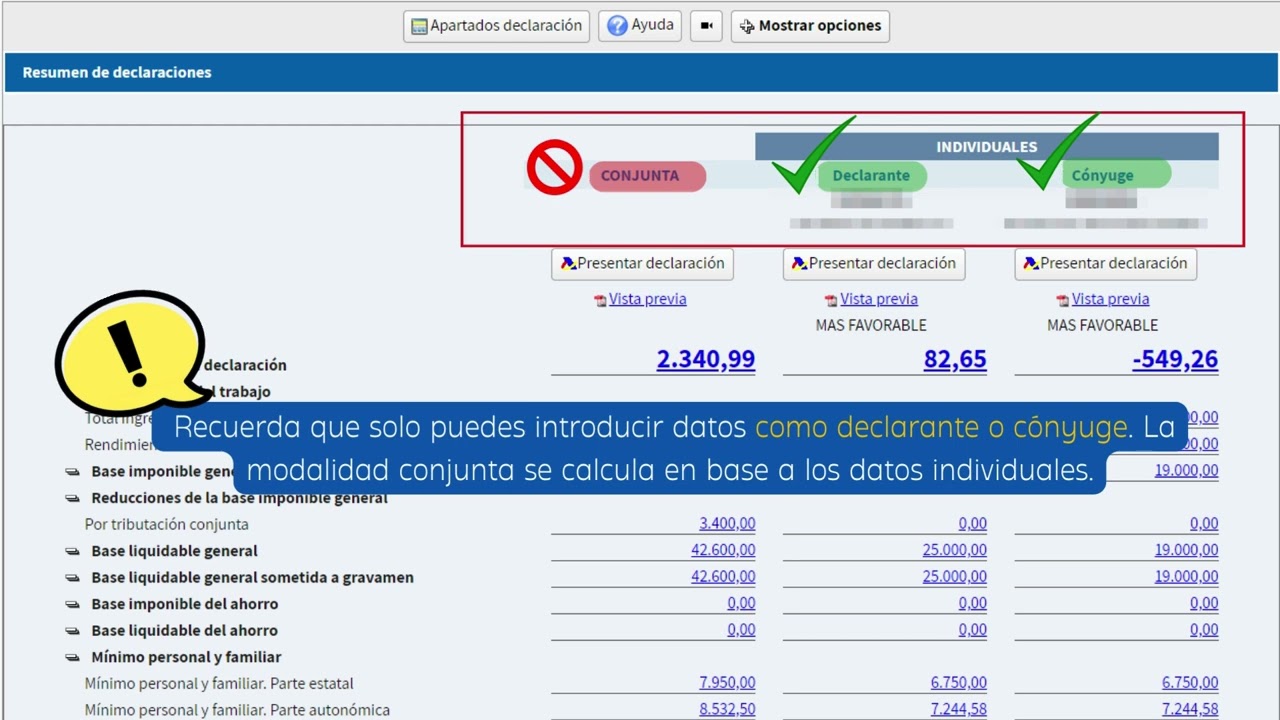Open Vista previa PDF for Conjunta

647,299
